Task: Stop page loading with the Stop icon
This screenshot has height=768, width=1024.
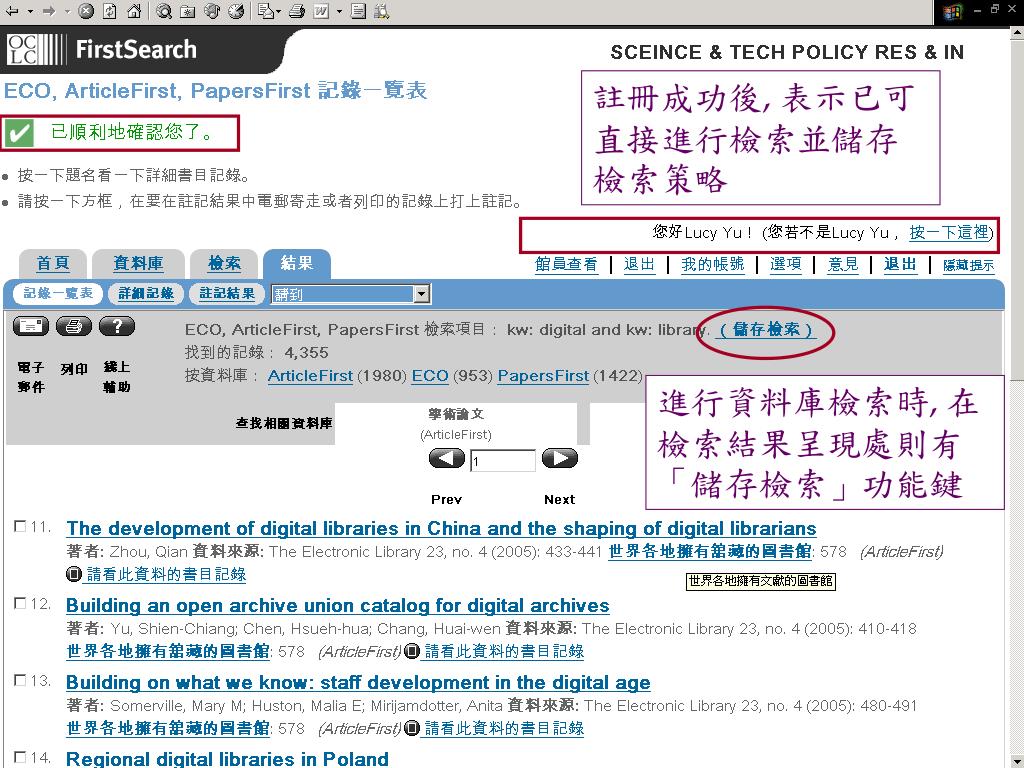Action: pos(86,11)
